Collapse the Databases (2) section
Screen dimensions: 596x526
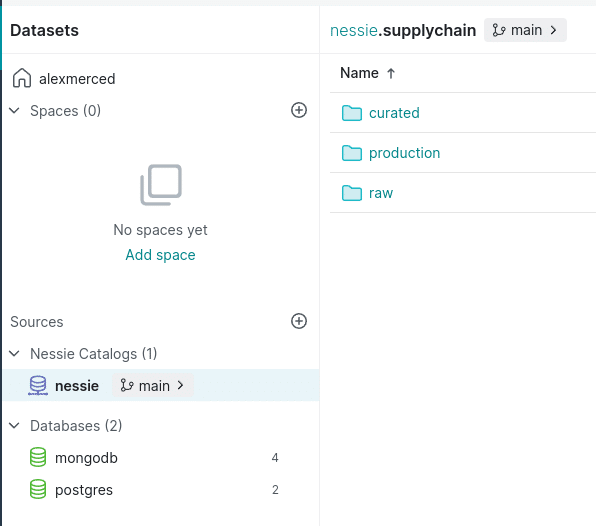[14, 425]
